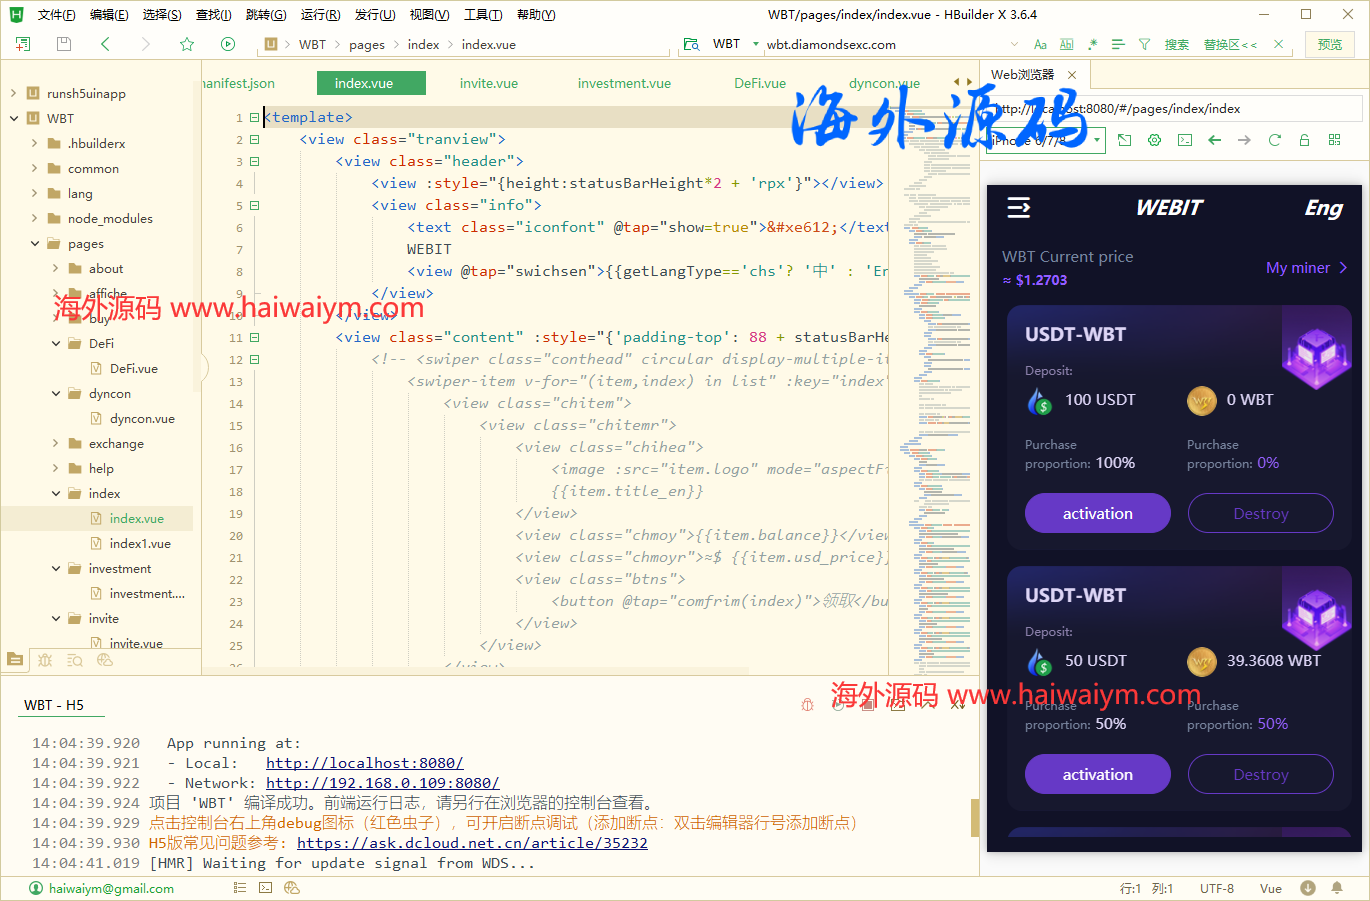Screen dimensions: 1370x901
Task: Click the save file icon in the top toolbar
Action: pos(62,44)
